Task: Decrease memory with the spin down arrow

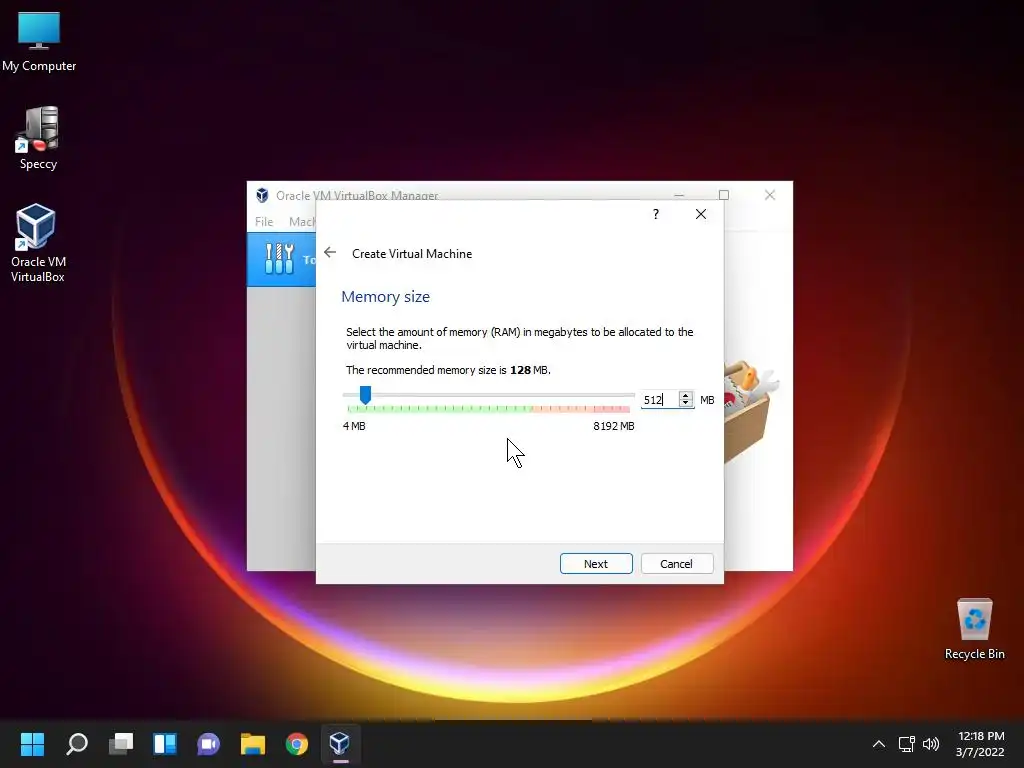Action: [x=685, y=404]
